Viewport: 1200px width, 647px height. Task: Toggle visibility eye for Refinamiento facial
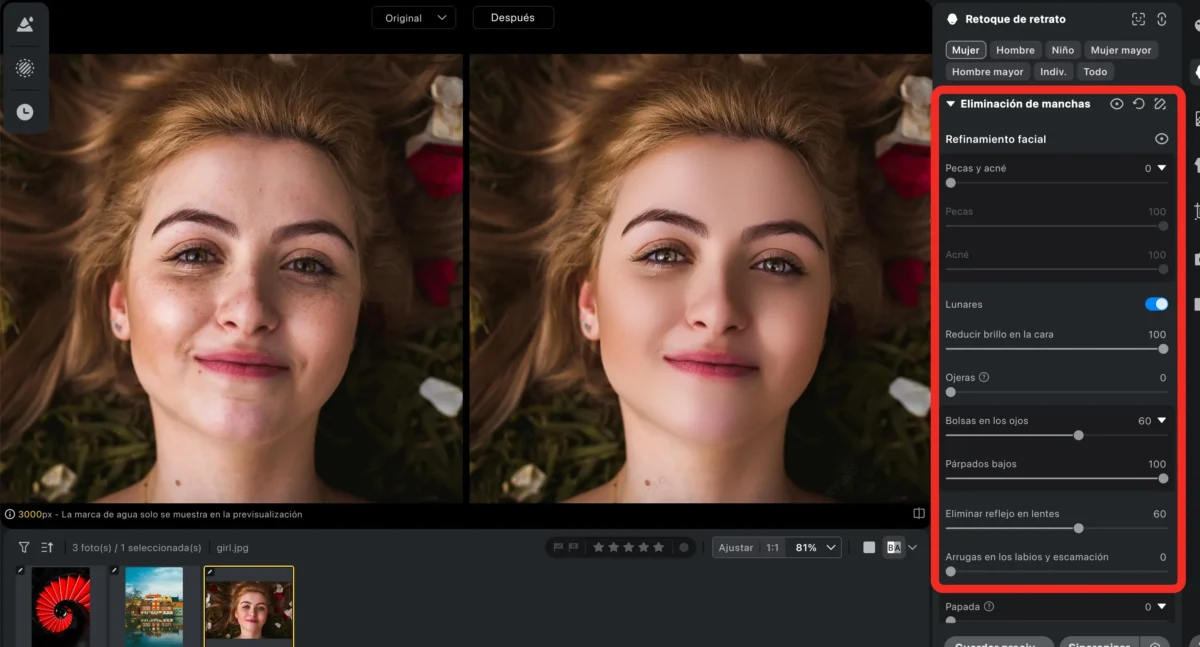(1161, 139)
